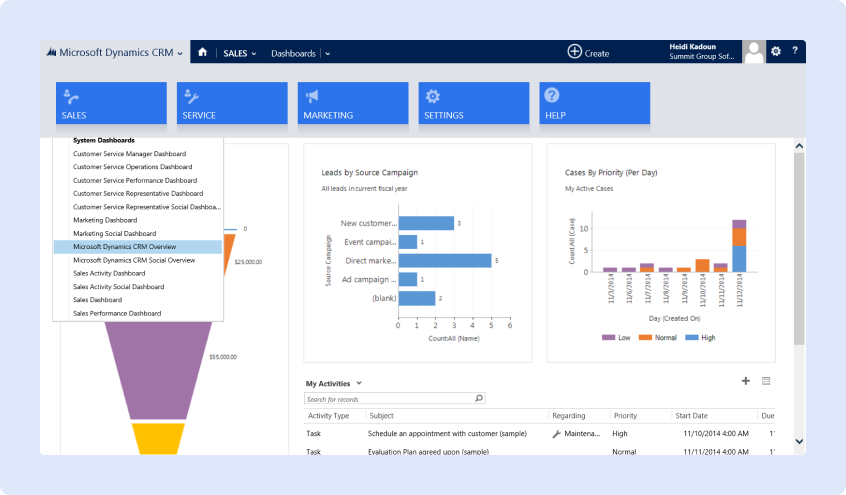Select Marketing Dashboard entry
This screenshot has height=495, width=846.
[x=105, y=220]
